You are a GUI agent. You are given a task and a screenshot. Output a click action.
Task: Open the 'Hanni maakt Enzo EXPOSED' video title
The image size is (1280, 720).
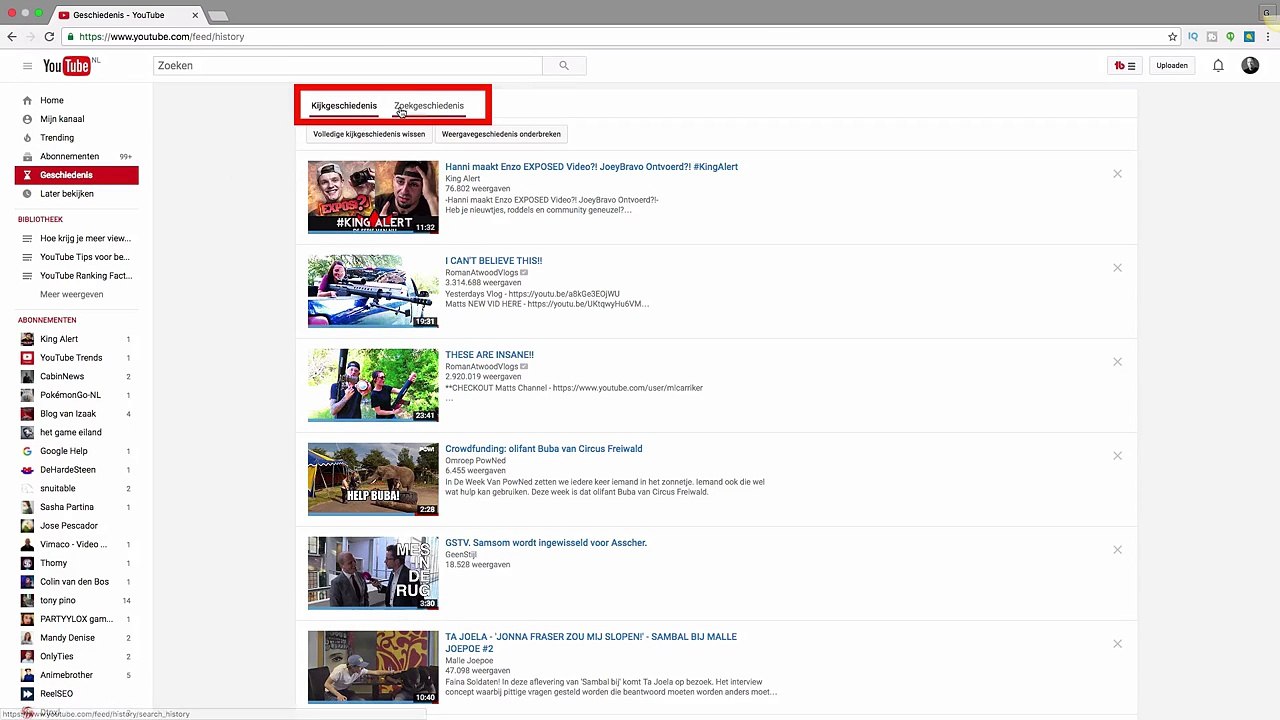coord(591,167)
